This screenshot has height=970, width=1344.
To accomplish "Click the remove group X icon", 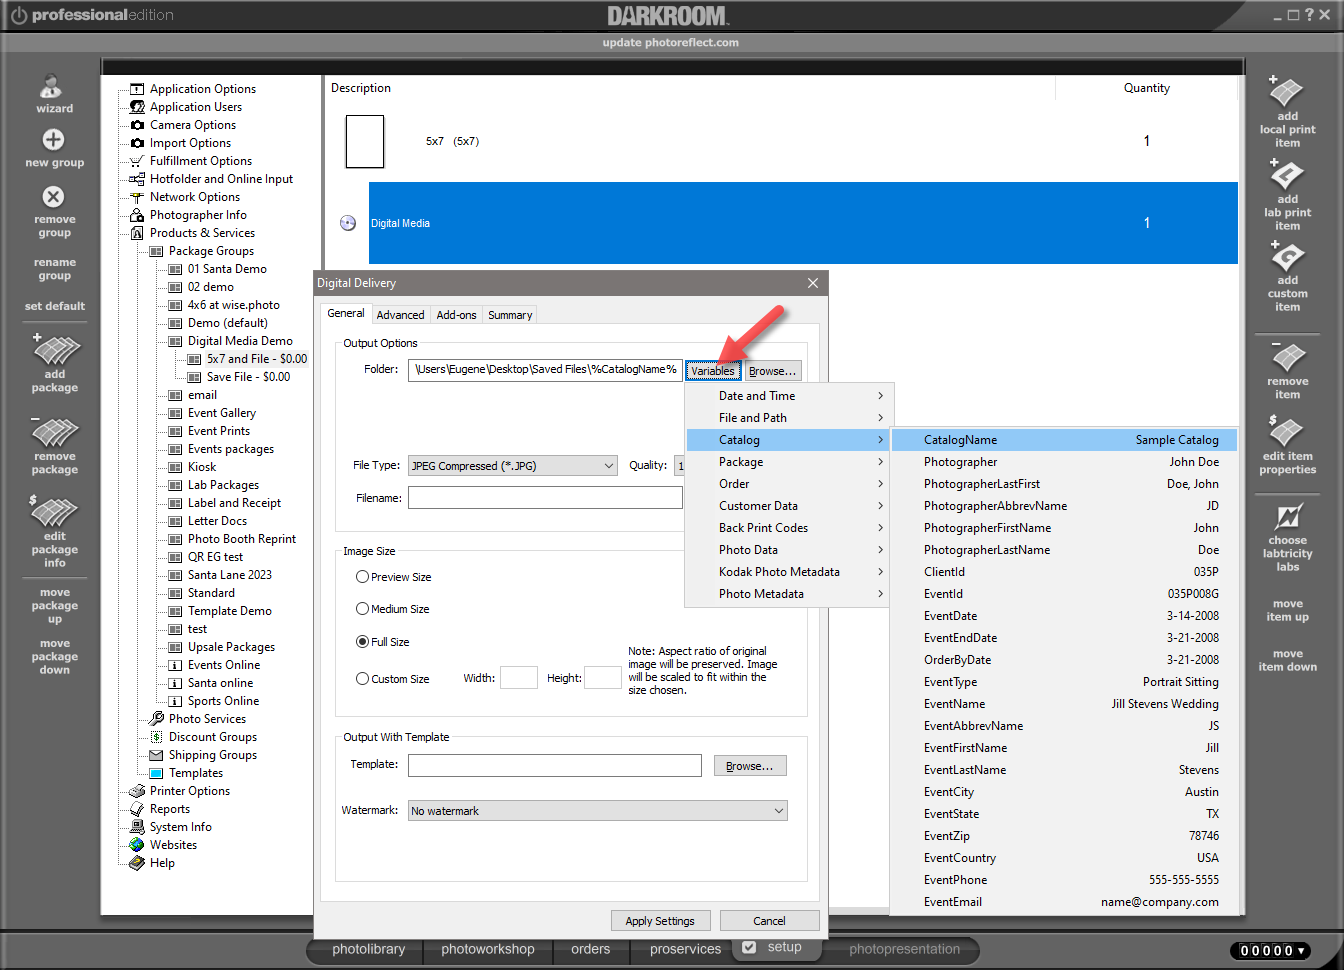I will pos(53,197).
